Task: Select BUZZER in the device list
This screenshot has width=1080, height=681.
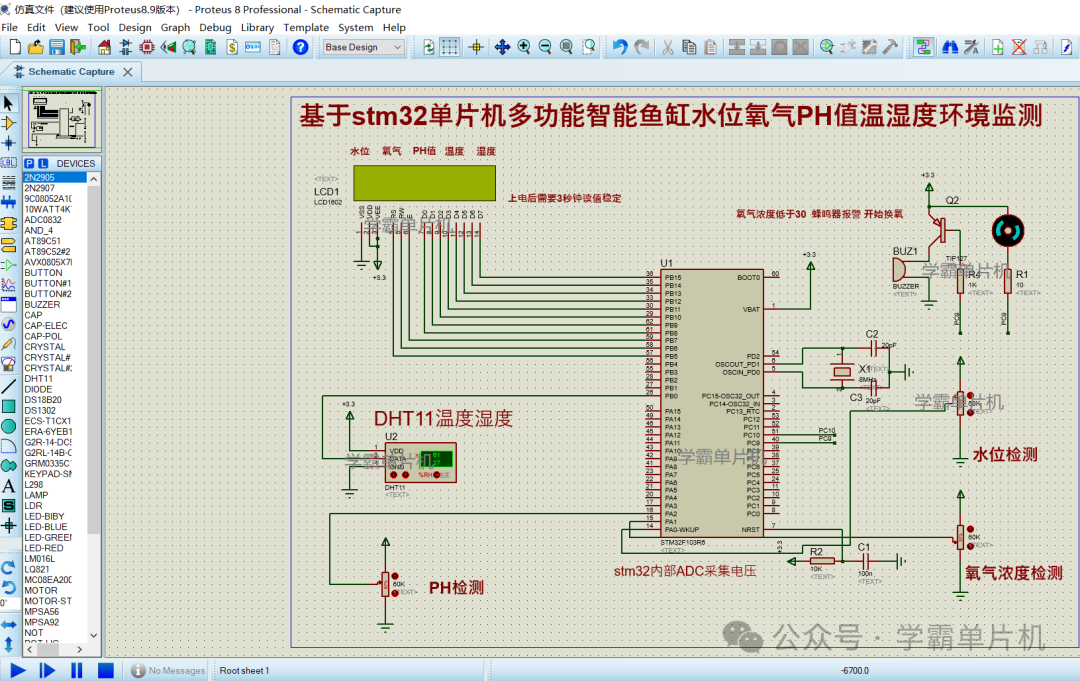Action: (43, 304)
